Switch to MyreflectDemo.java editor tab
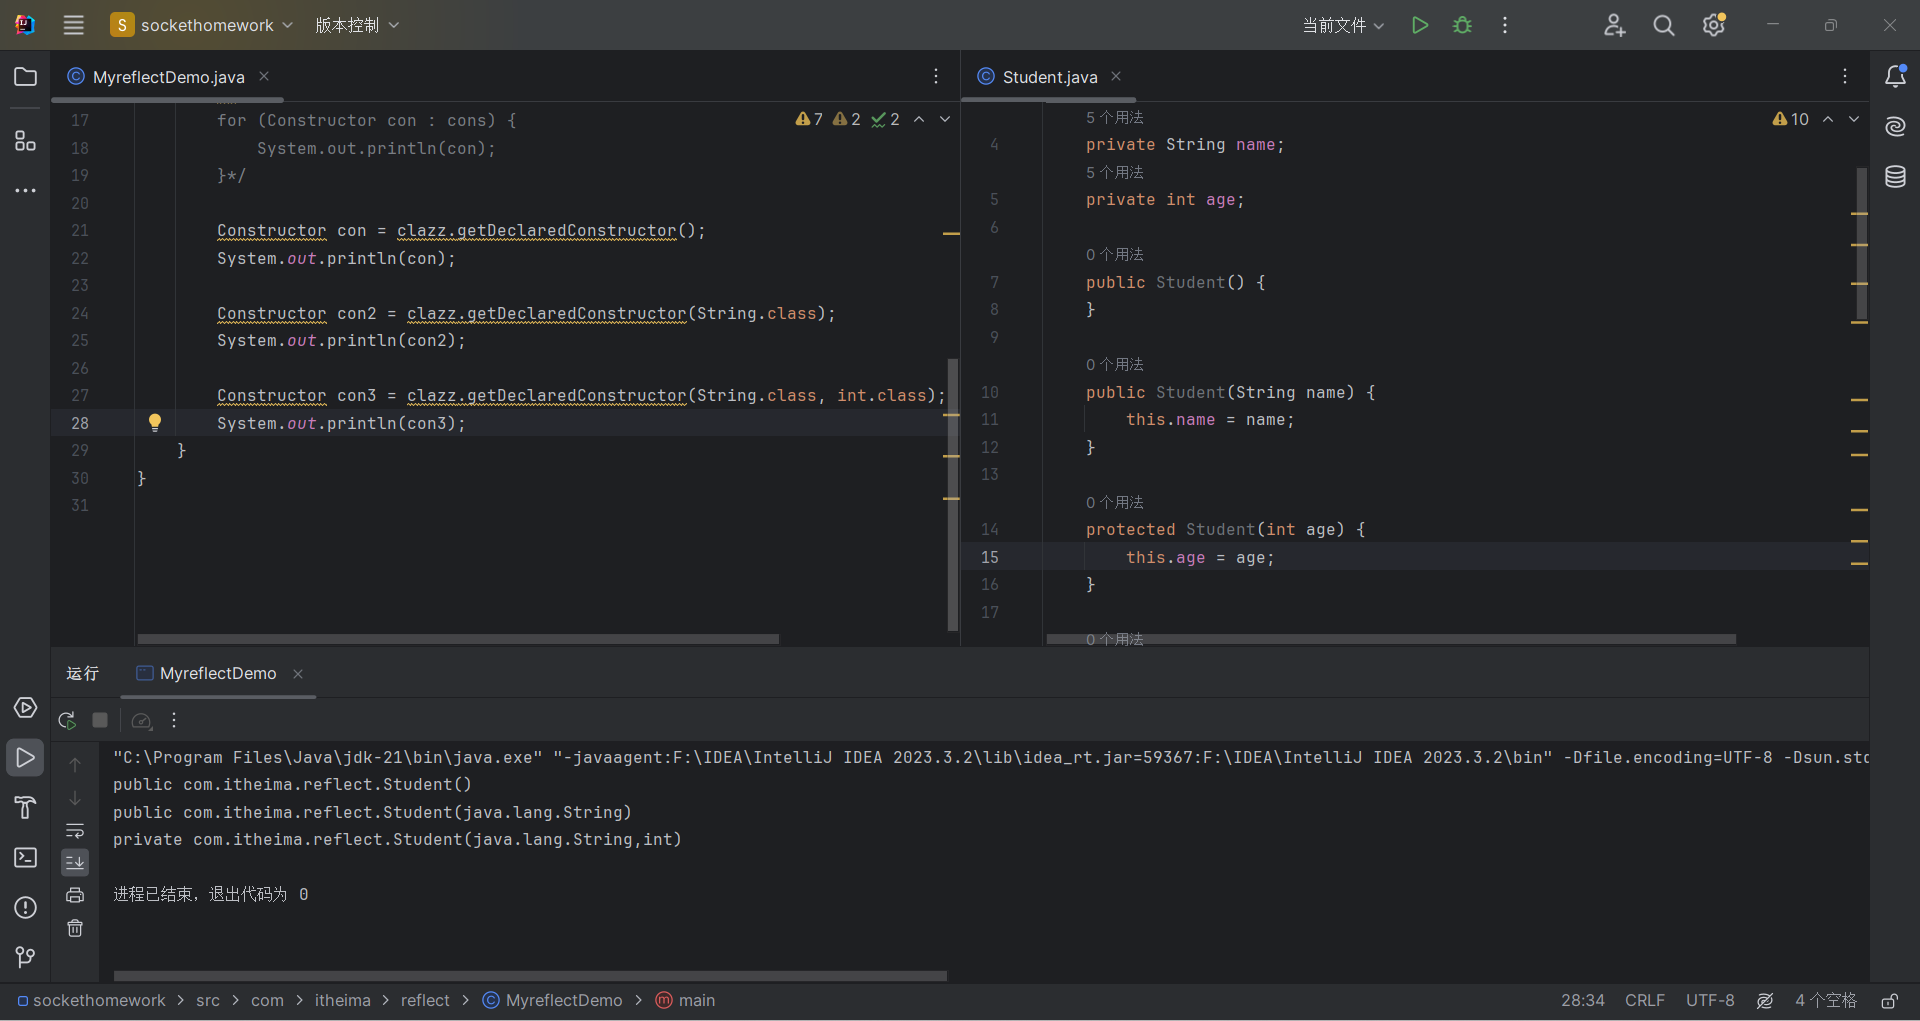Screen dimensions: 1920x1021 point(168,77)
